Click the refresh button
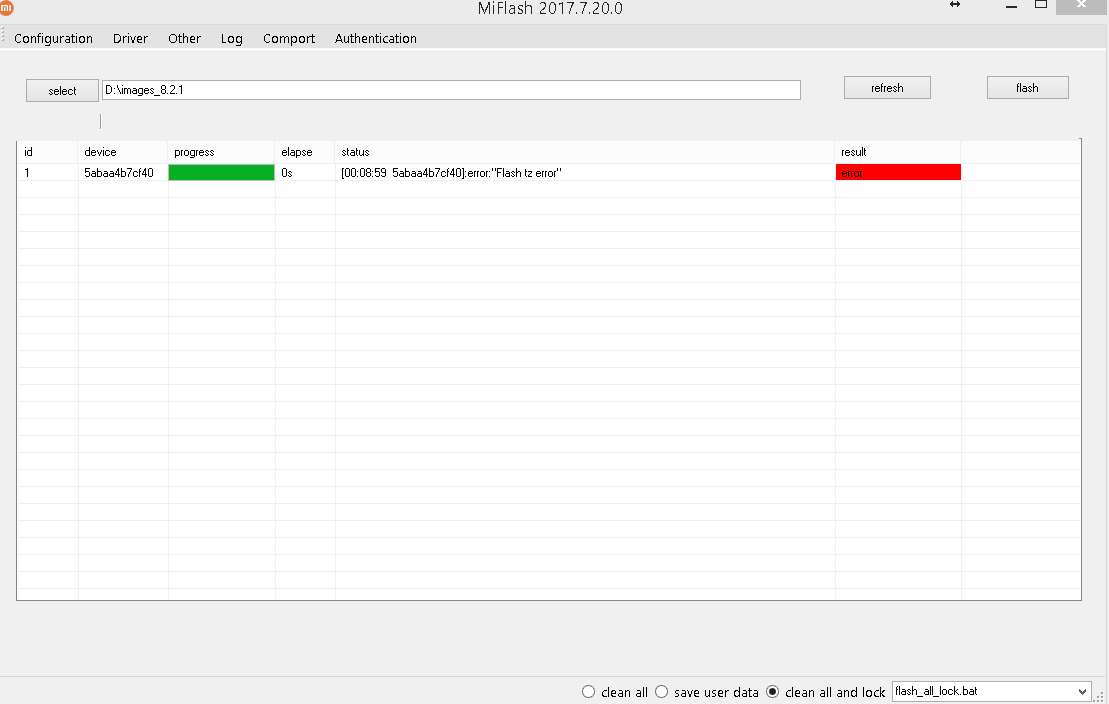This screenshot has height=704, width=1109. [x=887, y=88]
